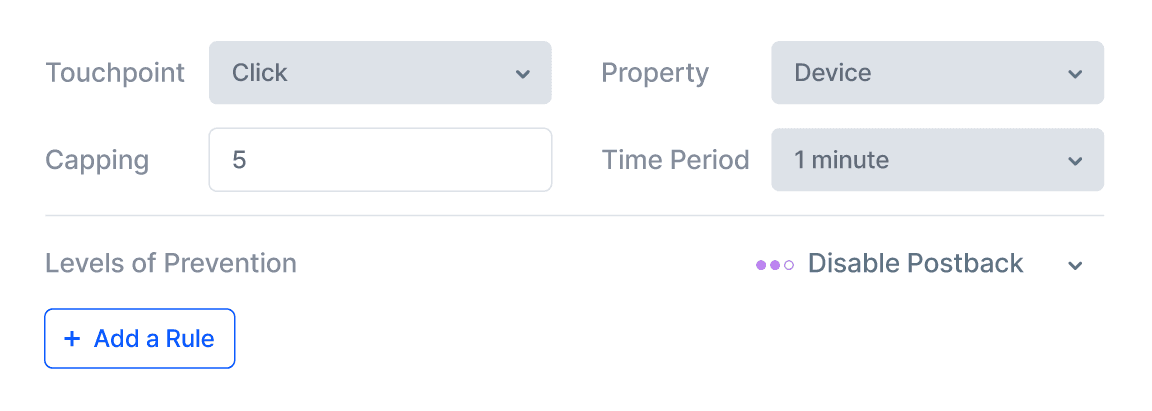The image size is (1152, 411).
Task: Select the Disable Postback text
Action: [915, 264]
